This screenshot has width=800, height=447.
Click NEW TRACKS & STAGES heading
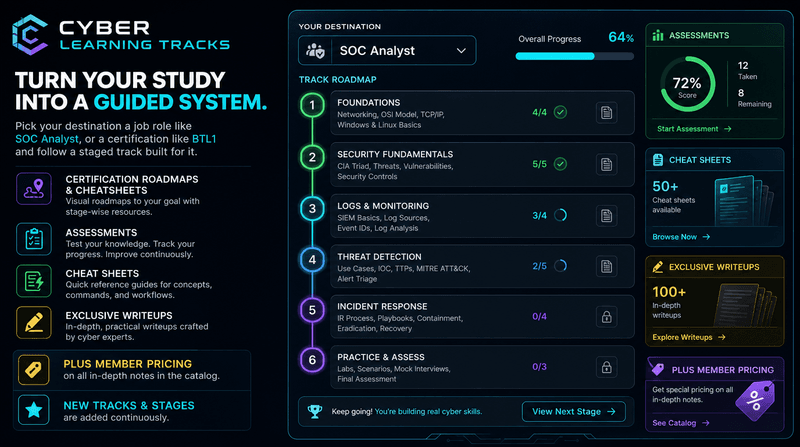pyautogui.click(x=129, y=405)
